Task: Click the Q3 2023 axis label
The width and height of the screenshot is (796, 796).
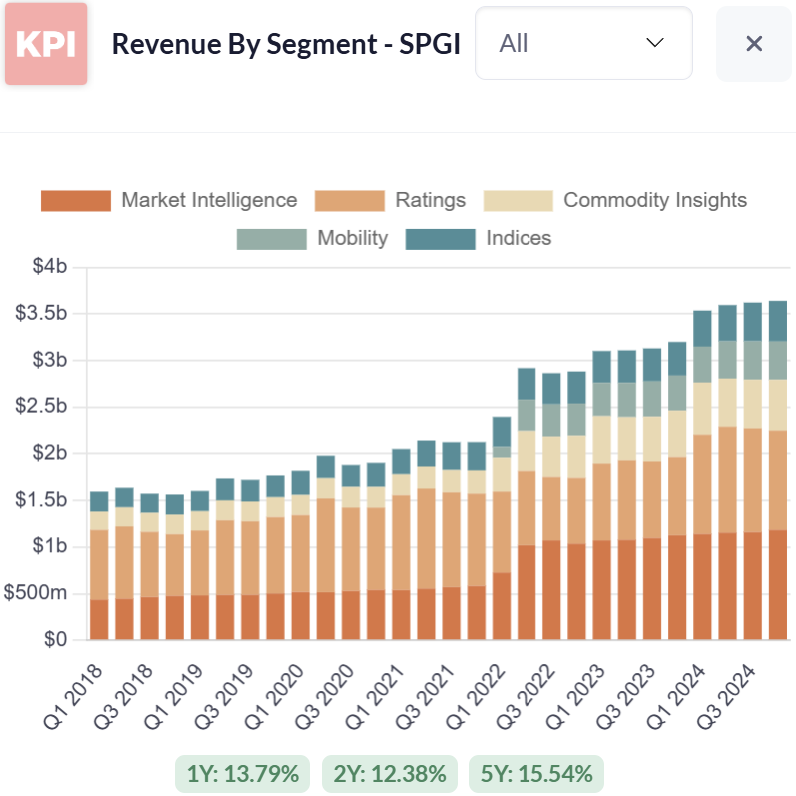Action: coord(626,696)
